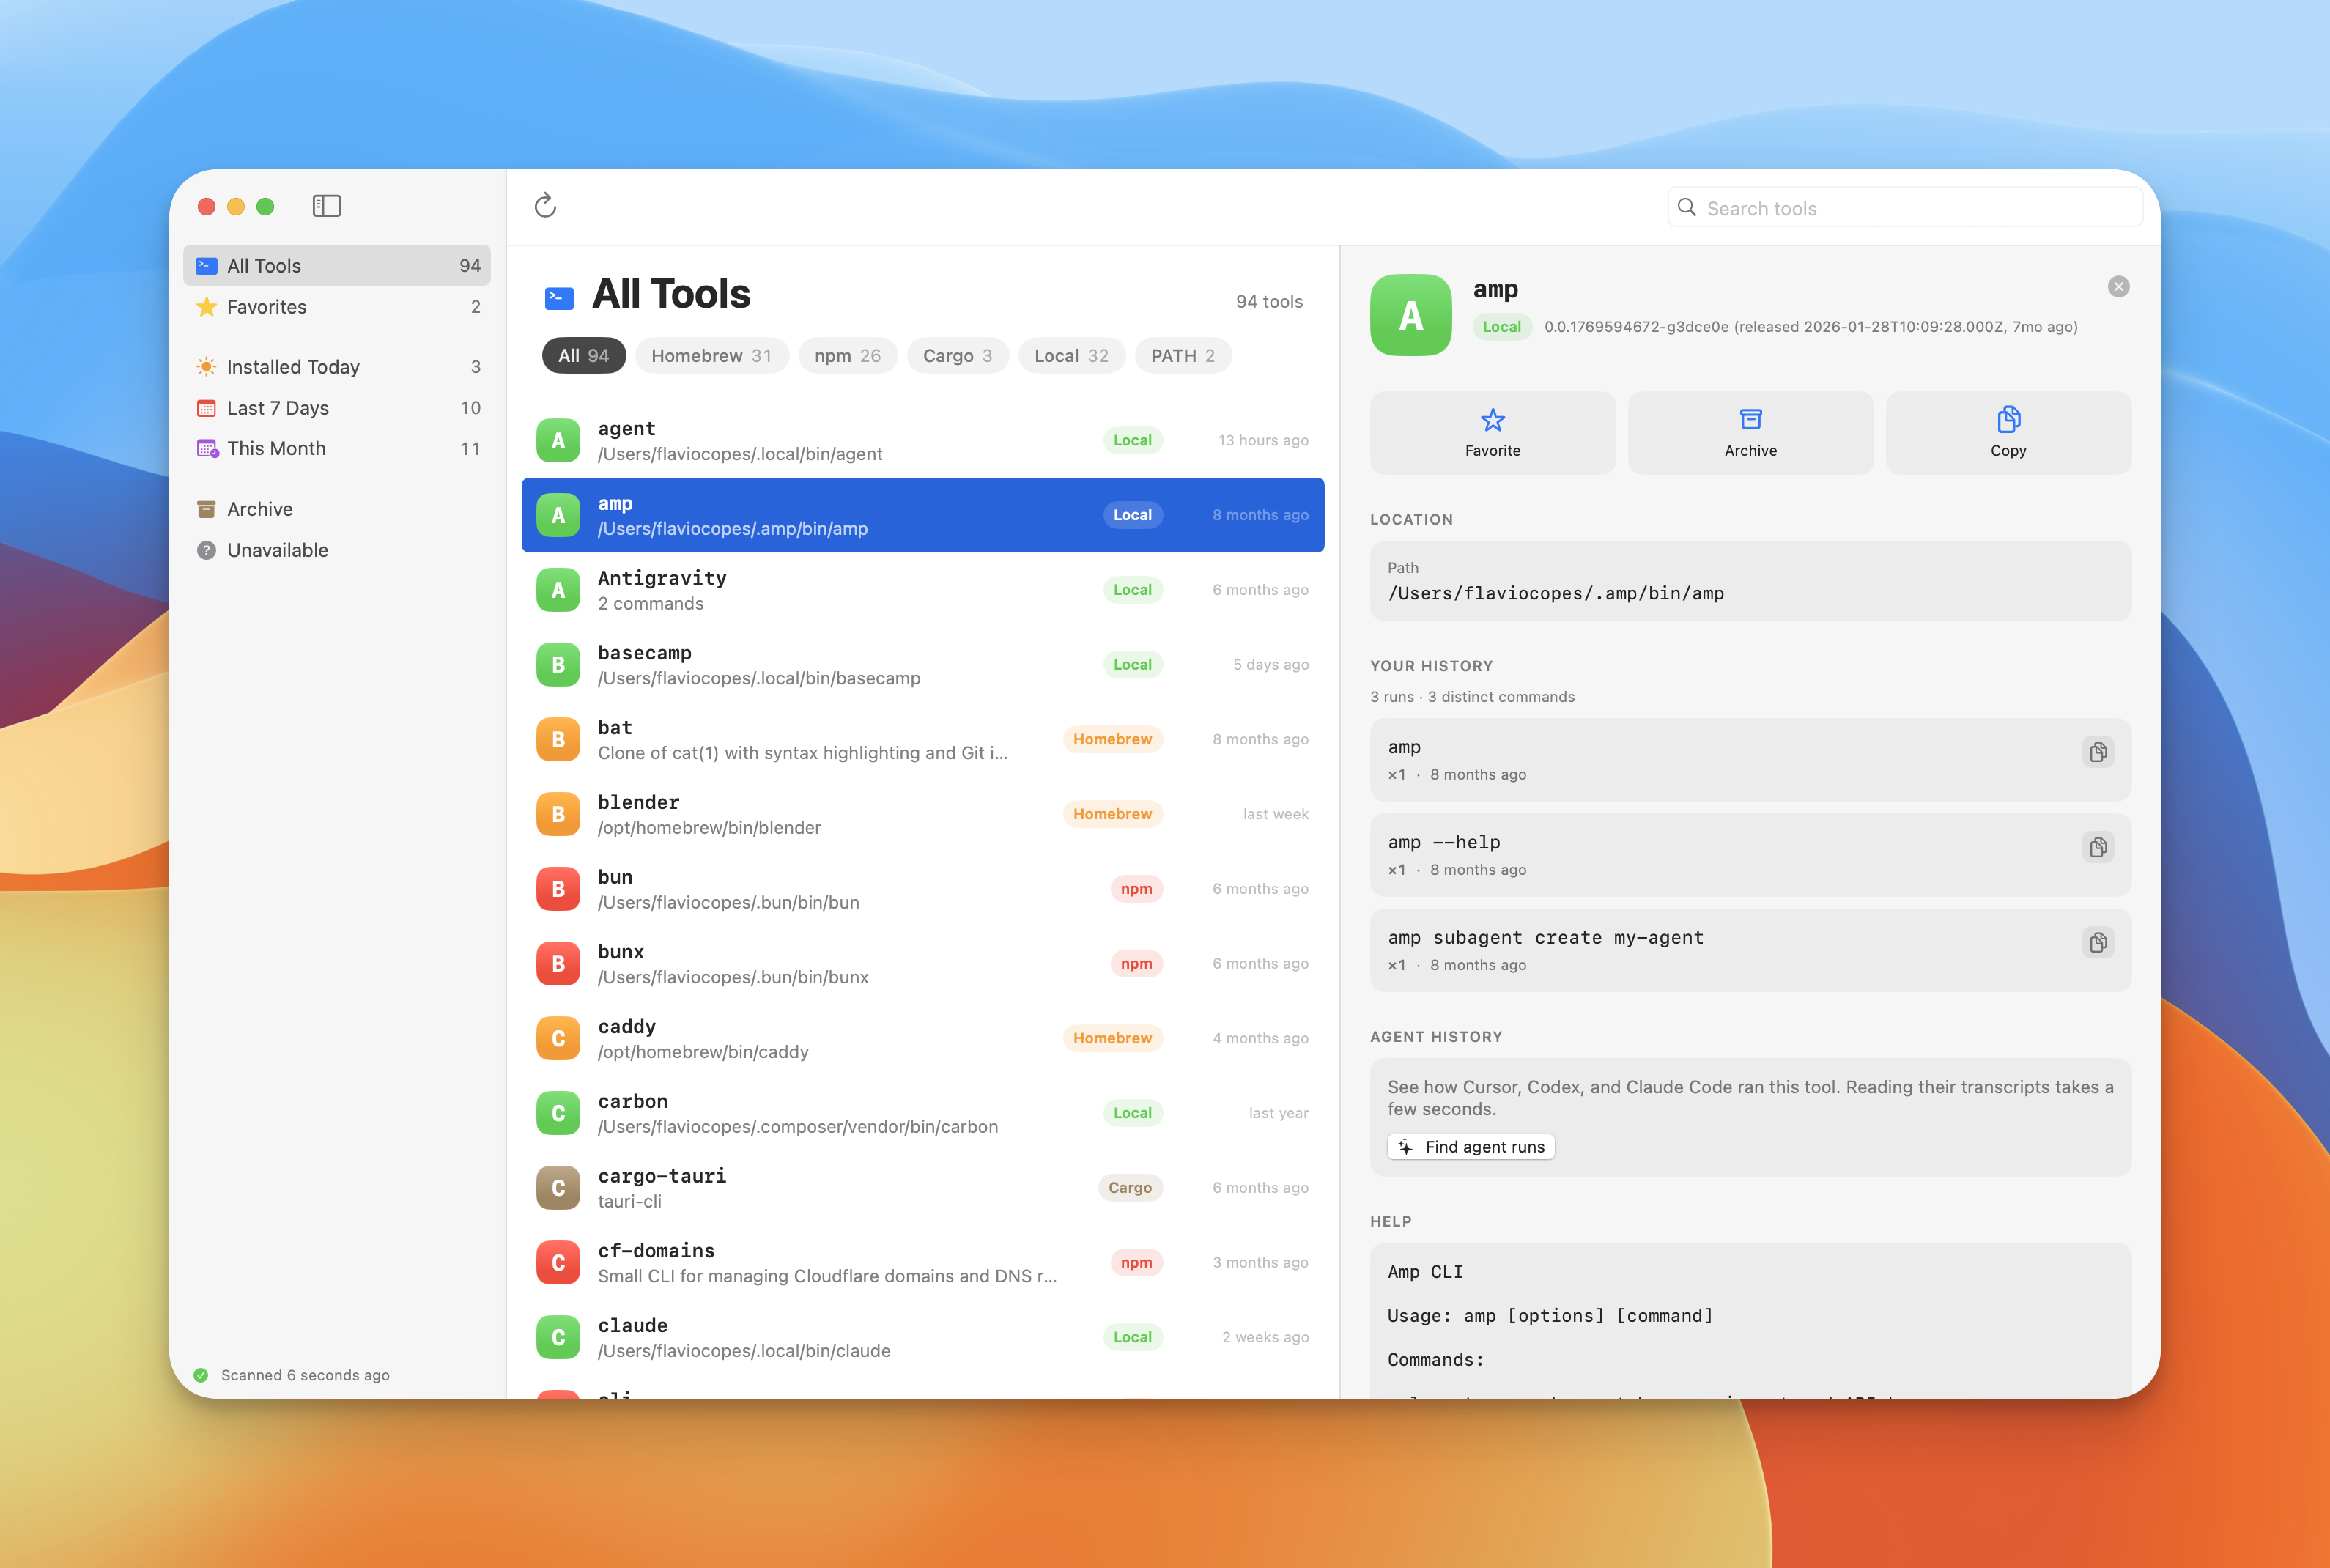Open Installed Today in sidebar

coord(337,367)
